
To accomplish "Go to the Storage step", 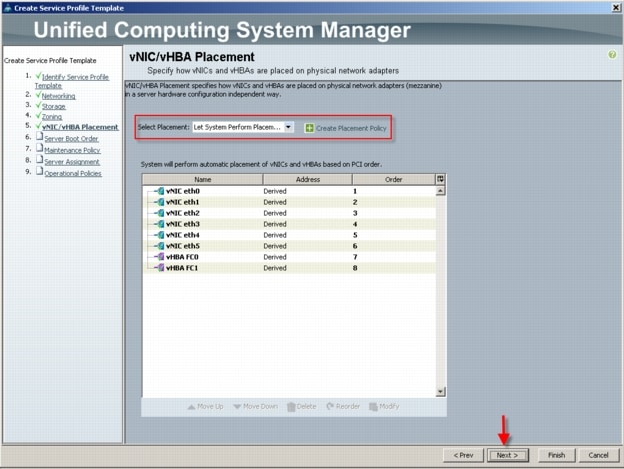I will point(54,106).
